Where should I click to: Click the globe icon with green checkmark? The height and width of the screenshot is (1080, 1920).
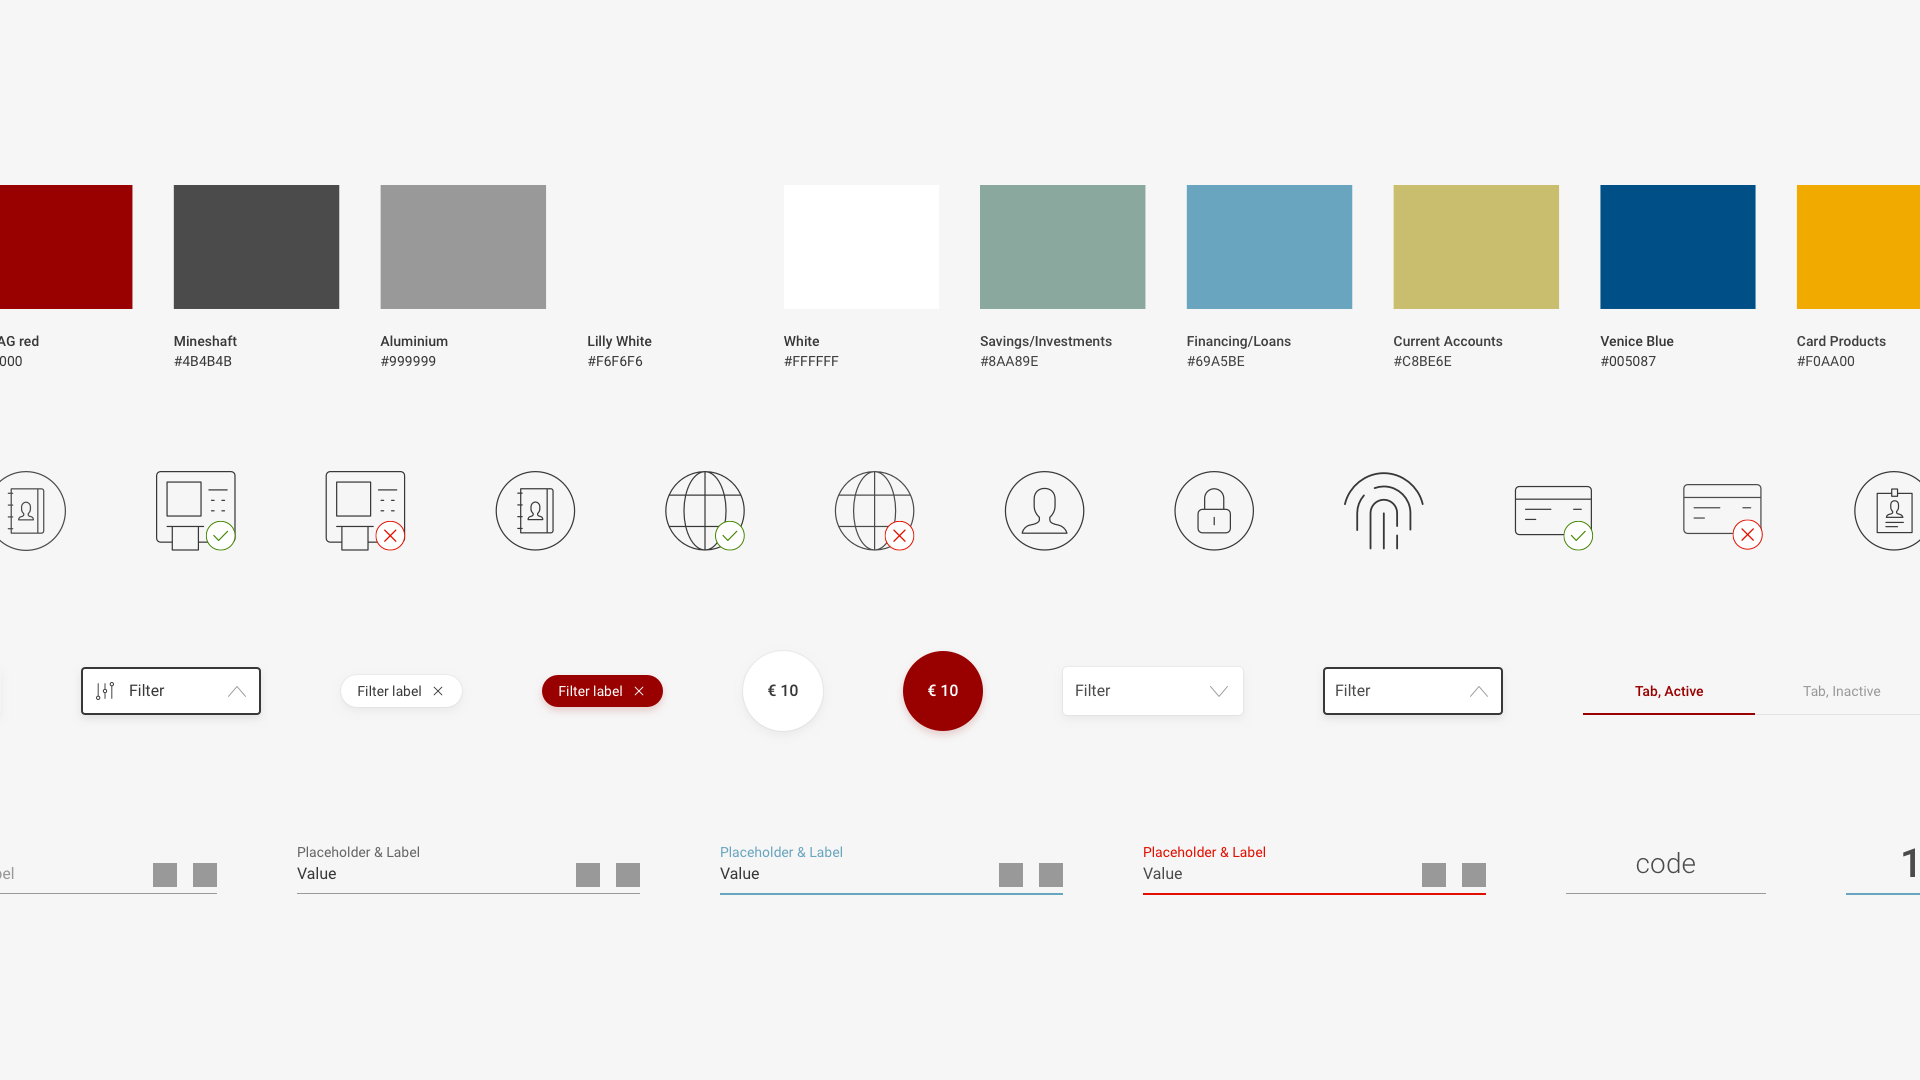(x=705, y=511)
